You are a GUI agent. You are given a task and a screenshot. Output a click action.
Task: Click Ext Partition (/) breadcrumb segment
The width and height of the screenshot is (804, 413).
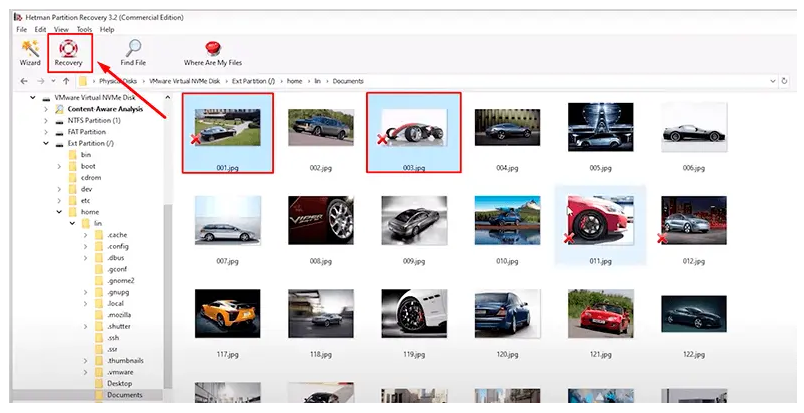tap(253, 81)
